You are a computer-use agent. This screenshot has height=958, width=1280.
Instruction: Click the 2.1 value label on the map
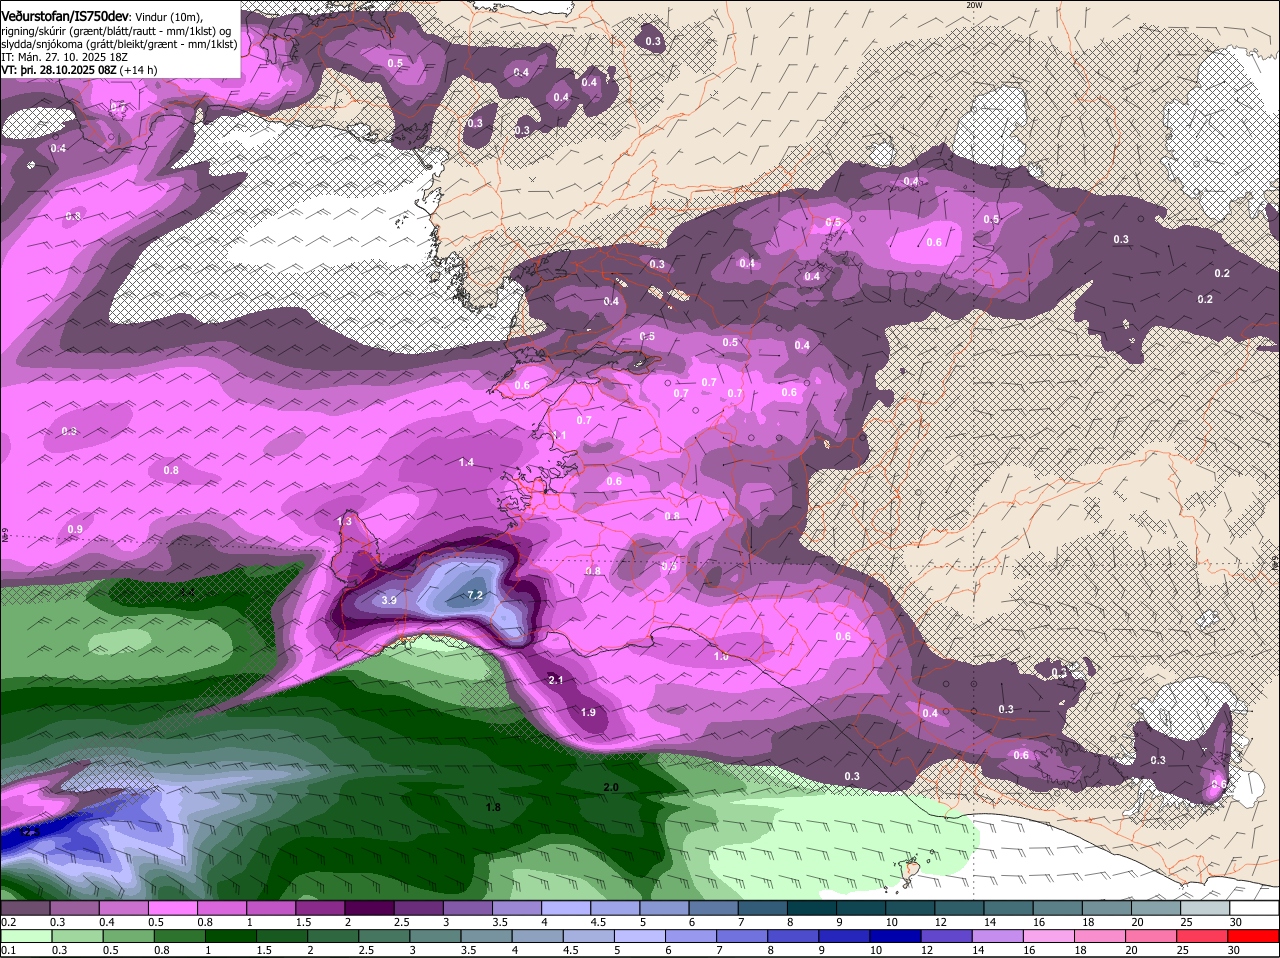(556, 680)
